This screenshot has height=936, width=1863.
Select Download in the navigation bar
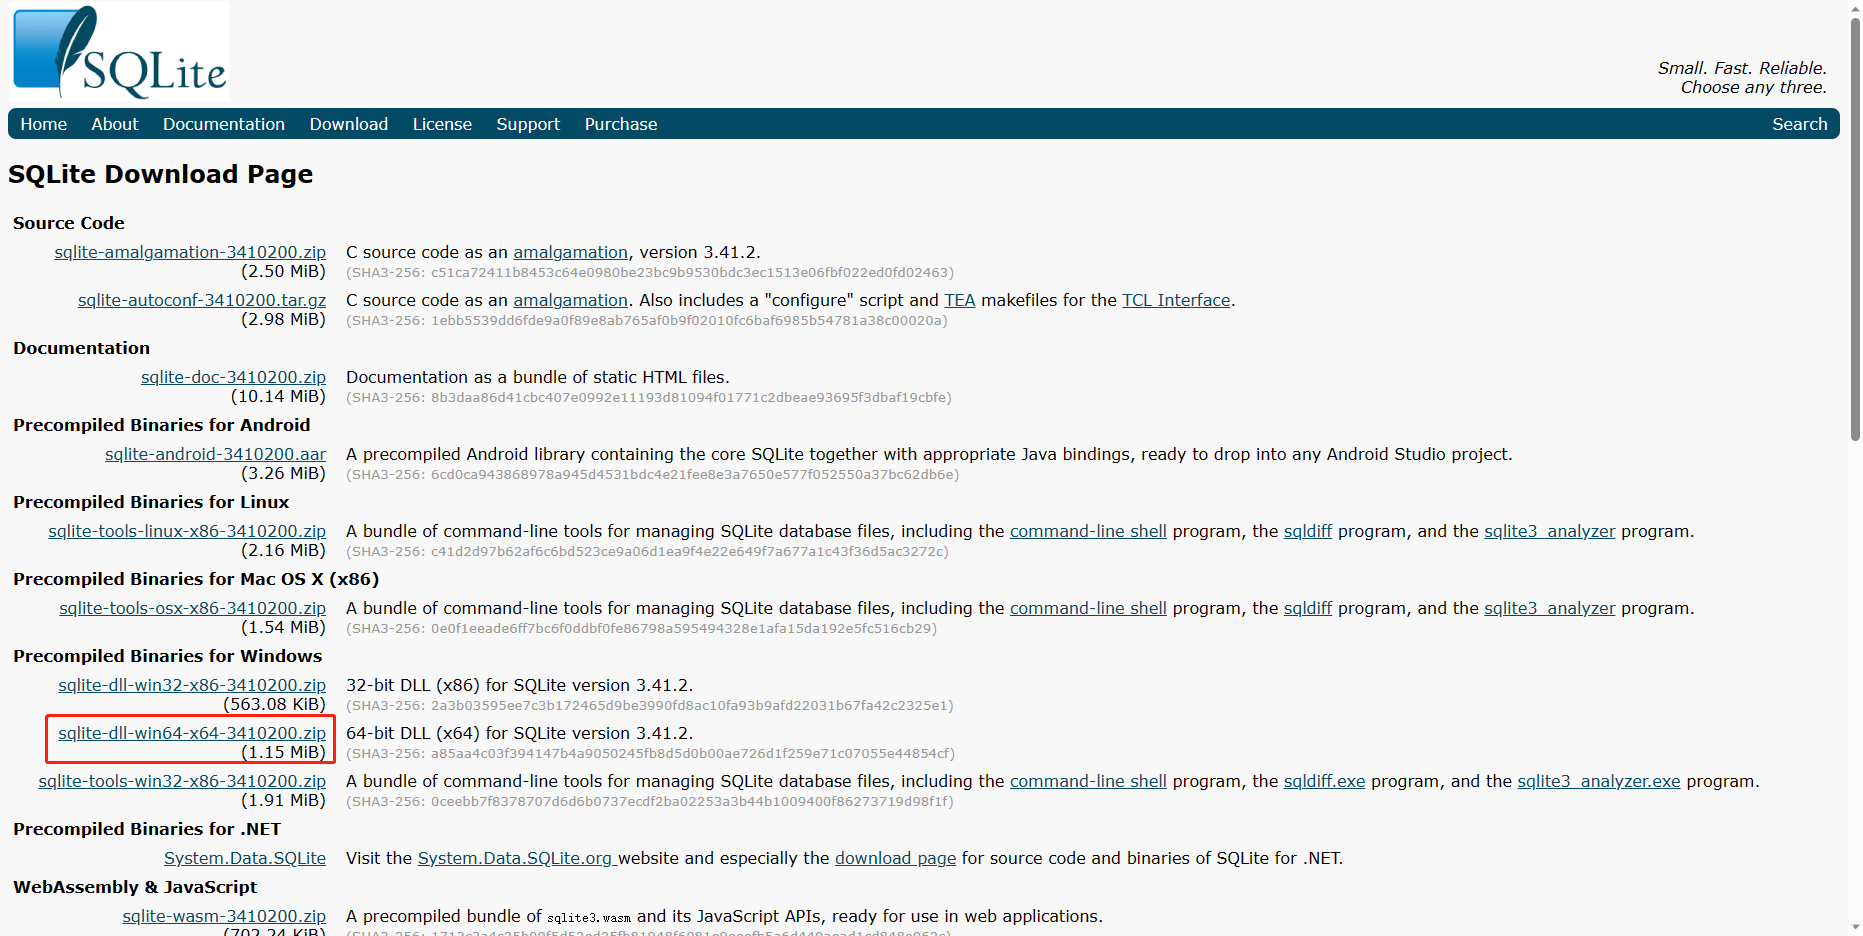tap(349, 124)
